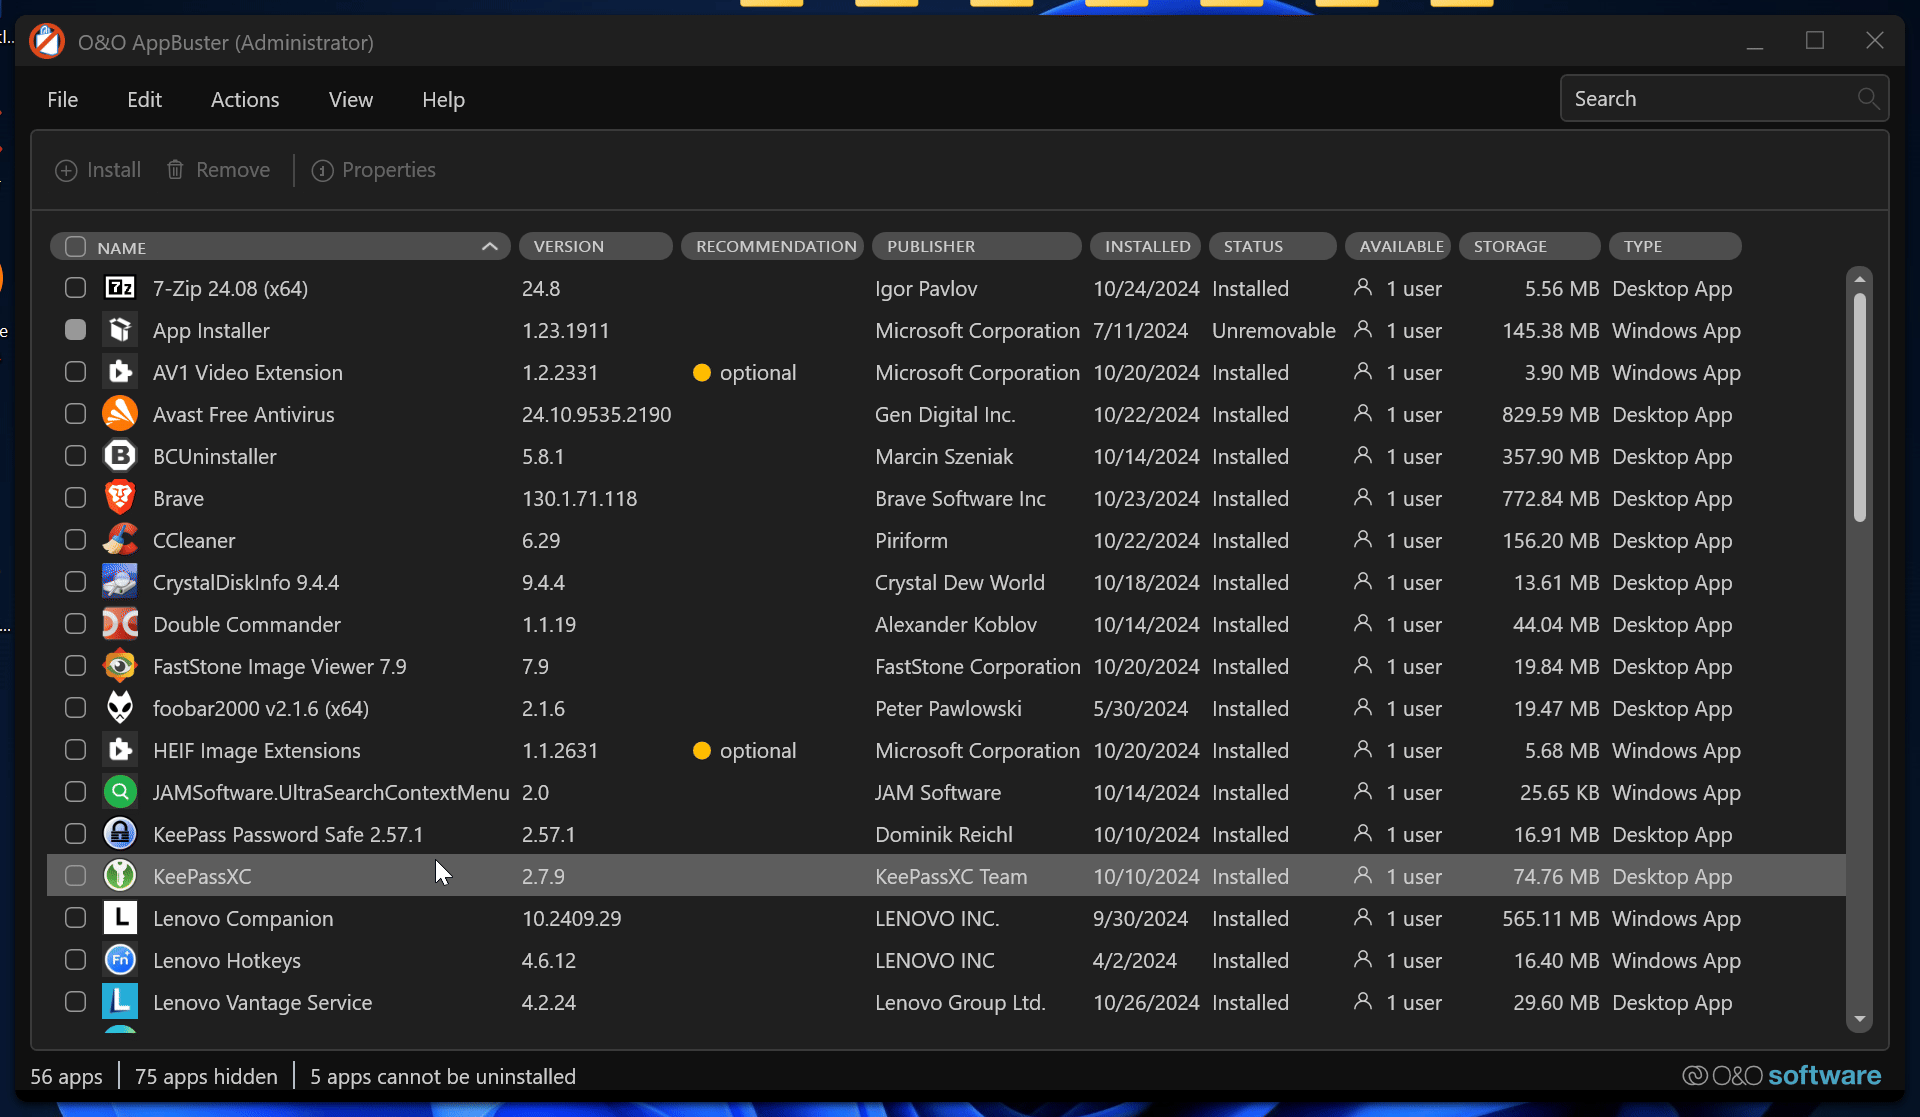The height and width of the screenshot is (1117, 1920).
Task: Sort by the Status column header
Action: (1273, 246)
